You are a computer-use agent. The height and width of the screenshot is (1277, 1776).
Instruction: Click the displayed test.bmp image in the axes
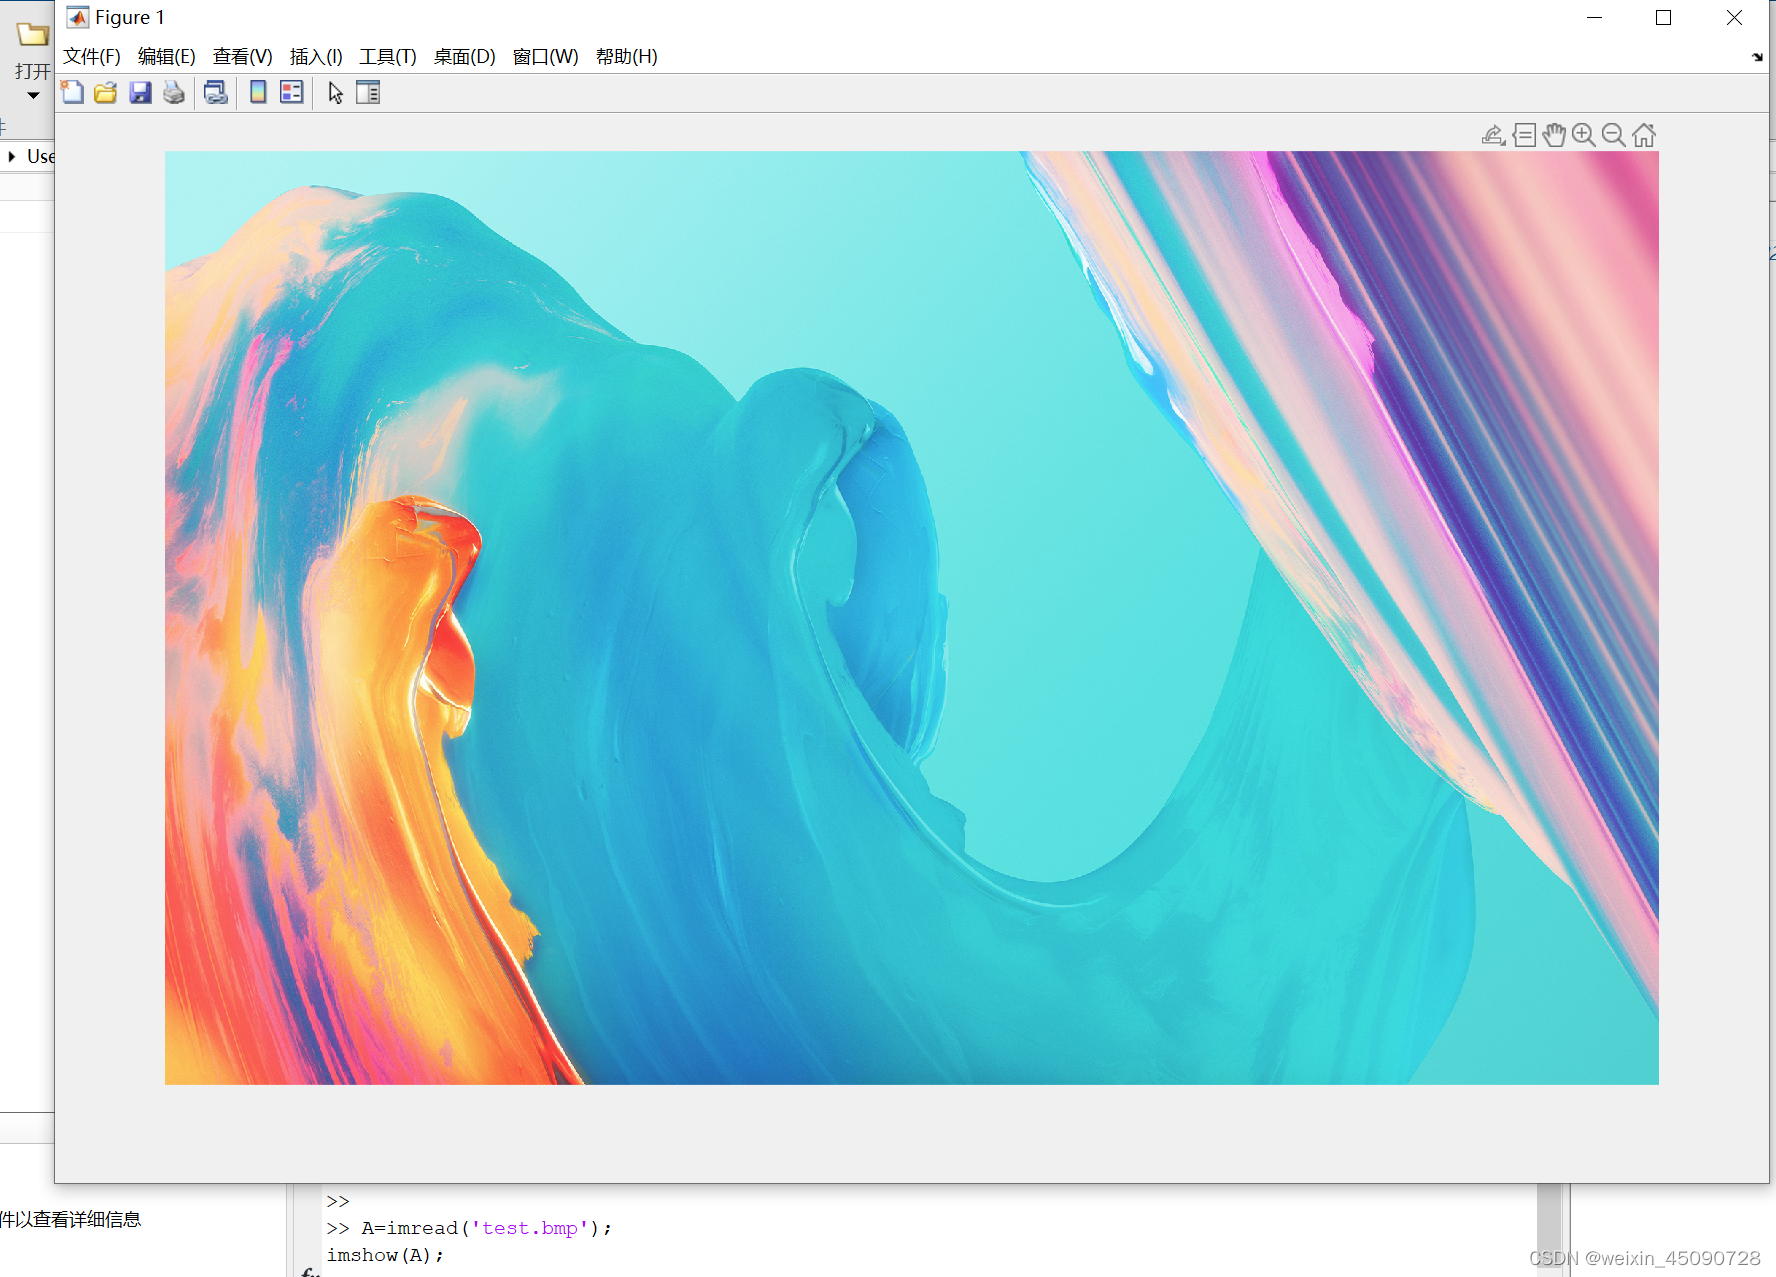pos(912,618)
